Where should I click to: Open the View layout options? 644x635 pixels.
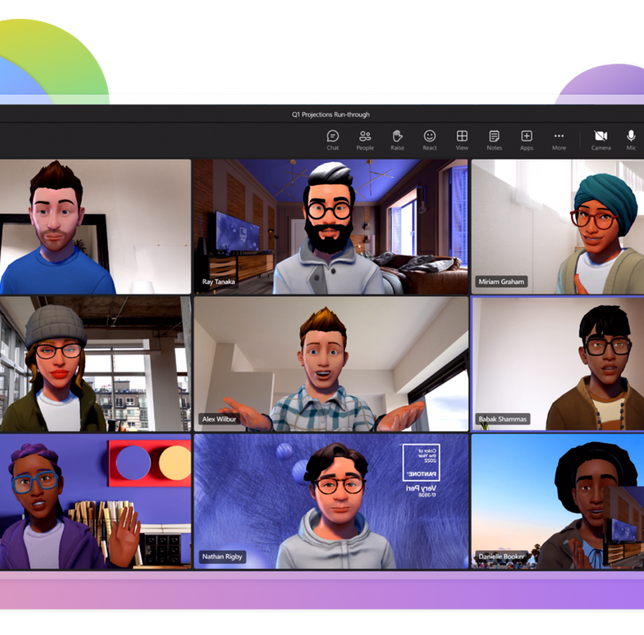coord(462,139)
